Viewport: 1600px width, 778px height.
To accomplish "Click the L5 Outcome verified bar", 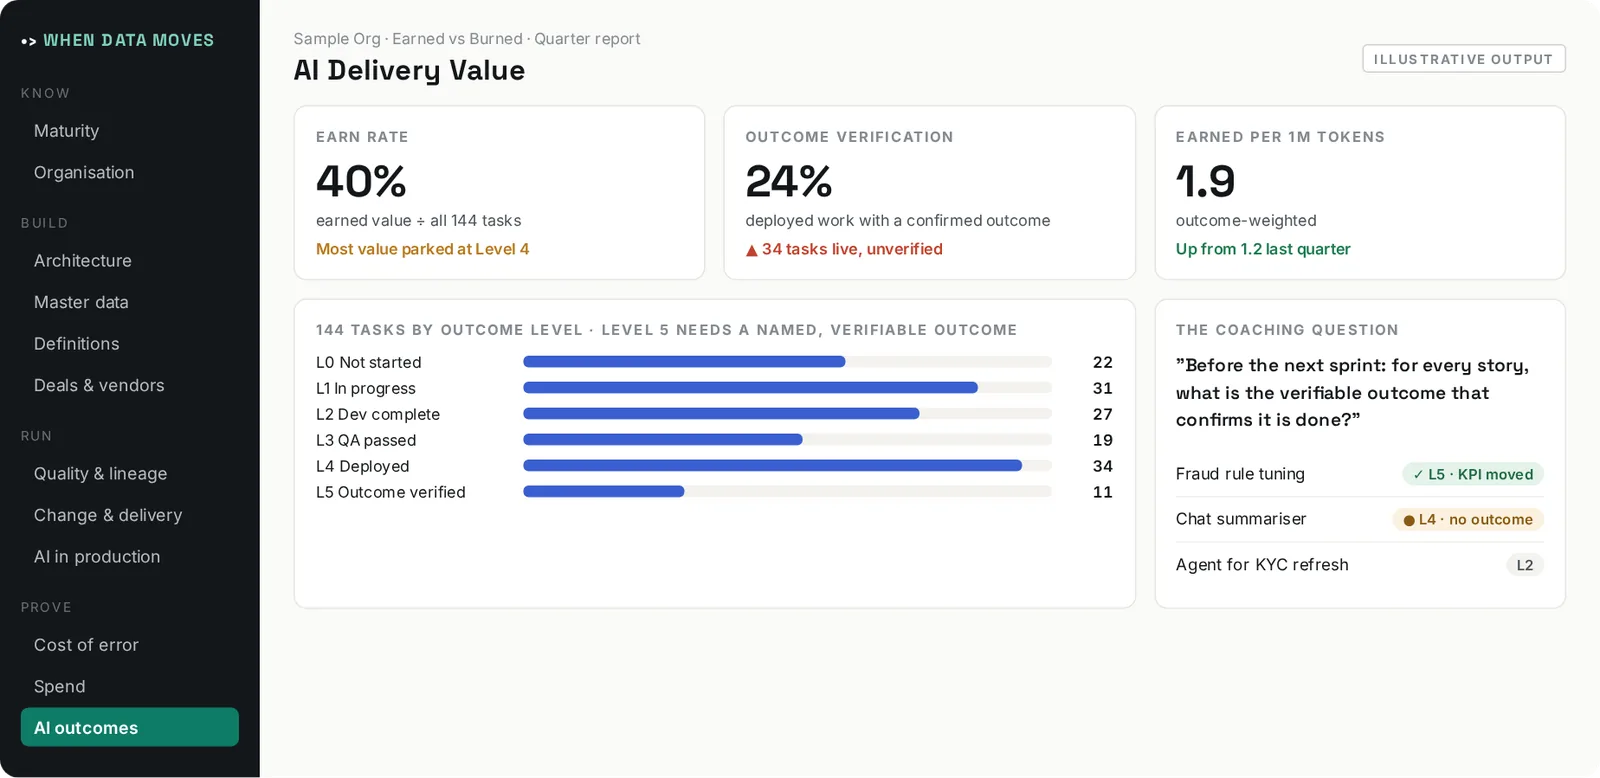I will point(787,492).
